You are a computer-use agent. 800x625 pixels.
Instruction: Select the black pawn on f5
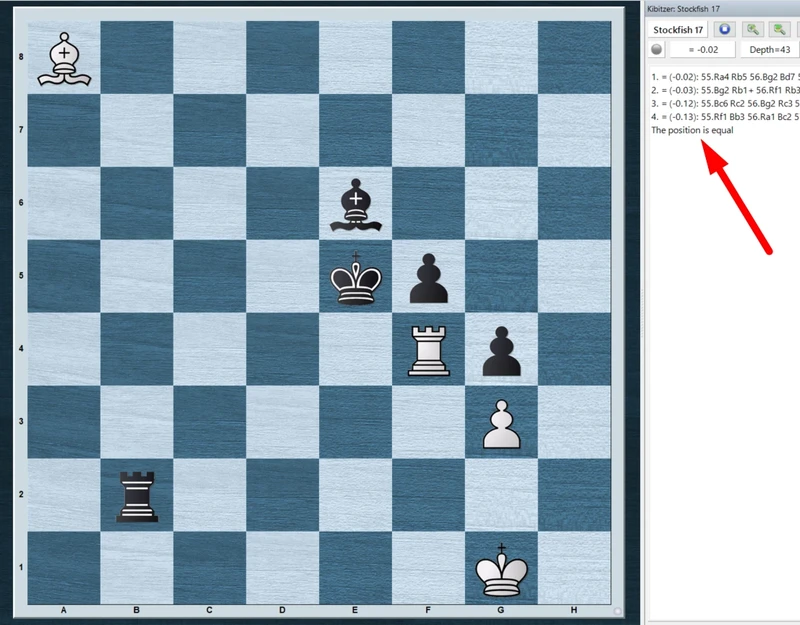(x=428, y=280)
